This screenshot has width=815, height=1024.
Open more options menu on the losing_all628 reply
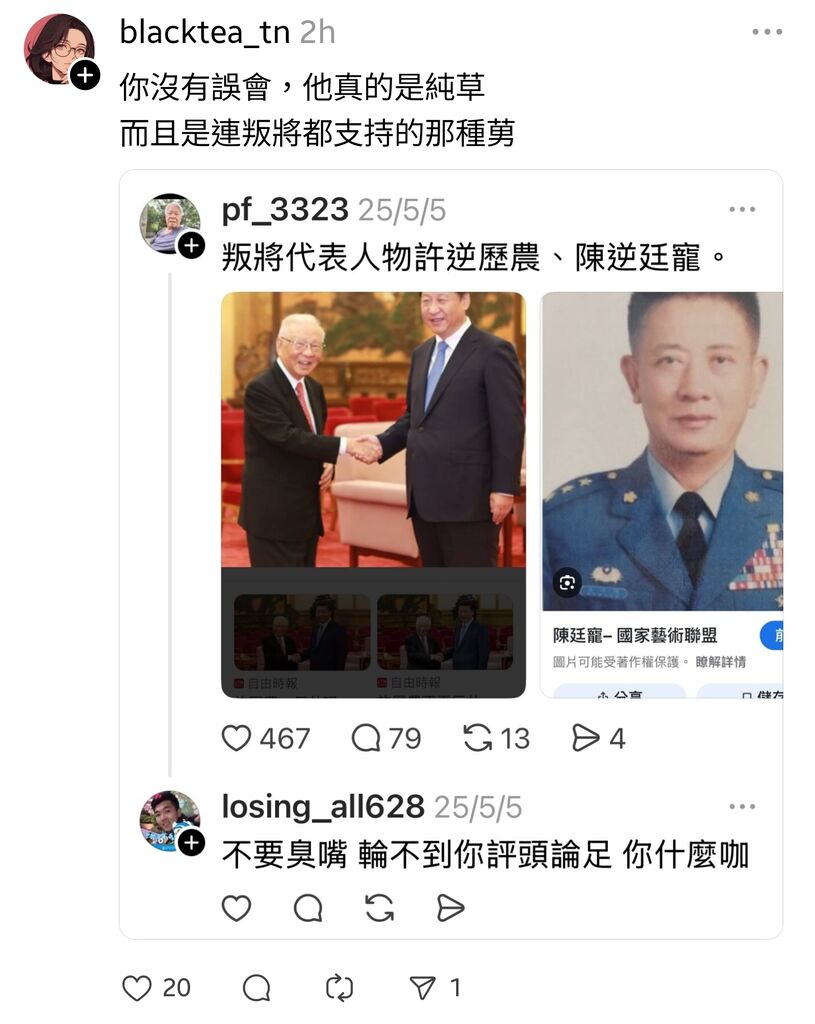tap(743, 807)
